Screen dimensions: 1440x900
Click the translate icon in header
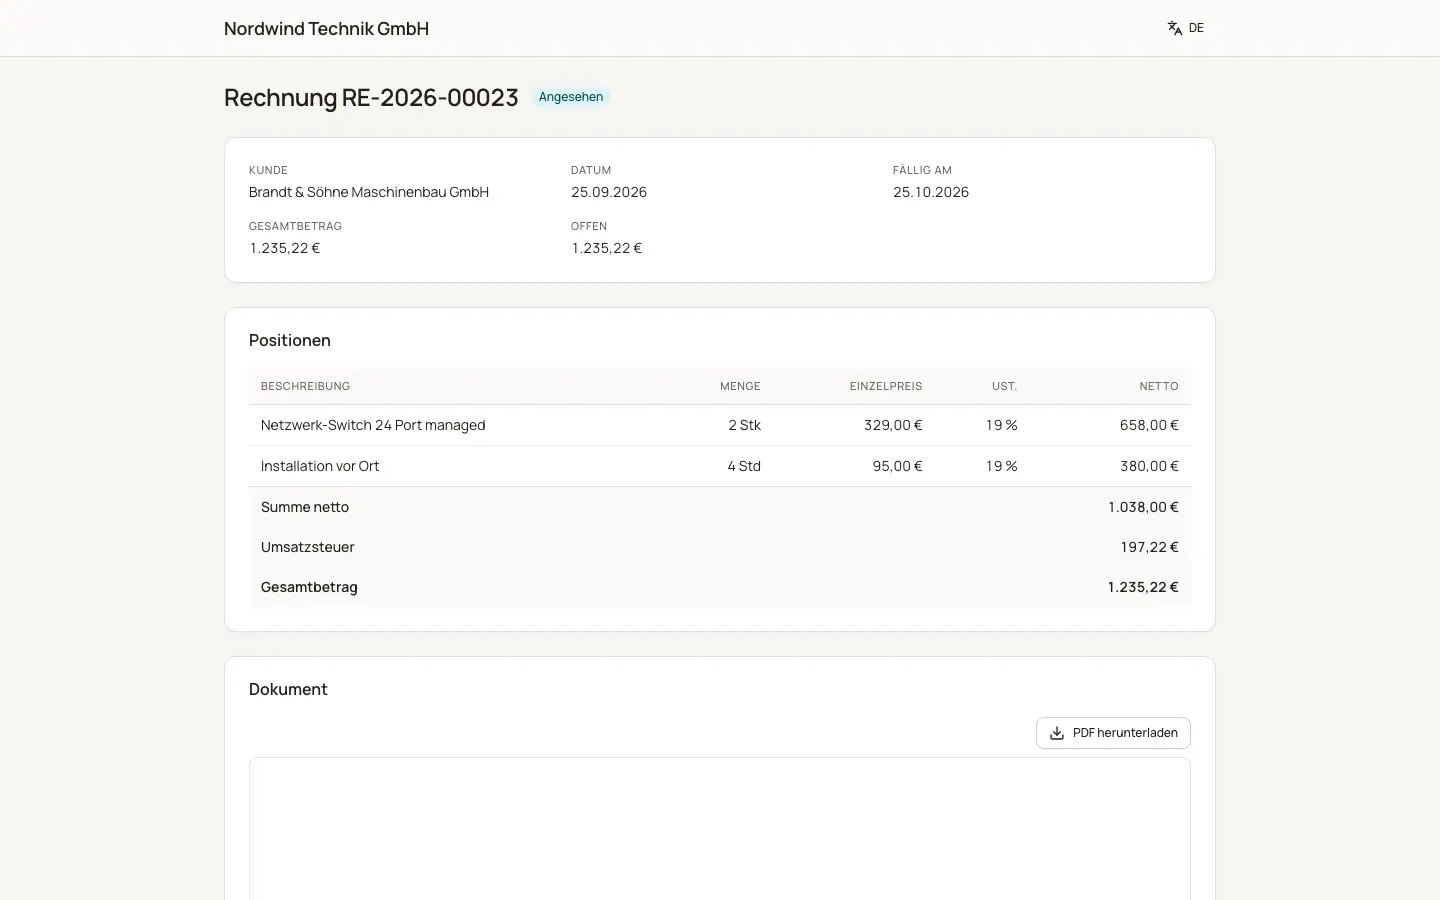[1175, 28]
